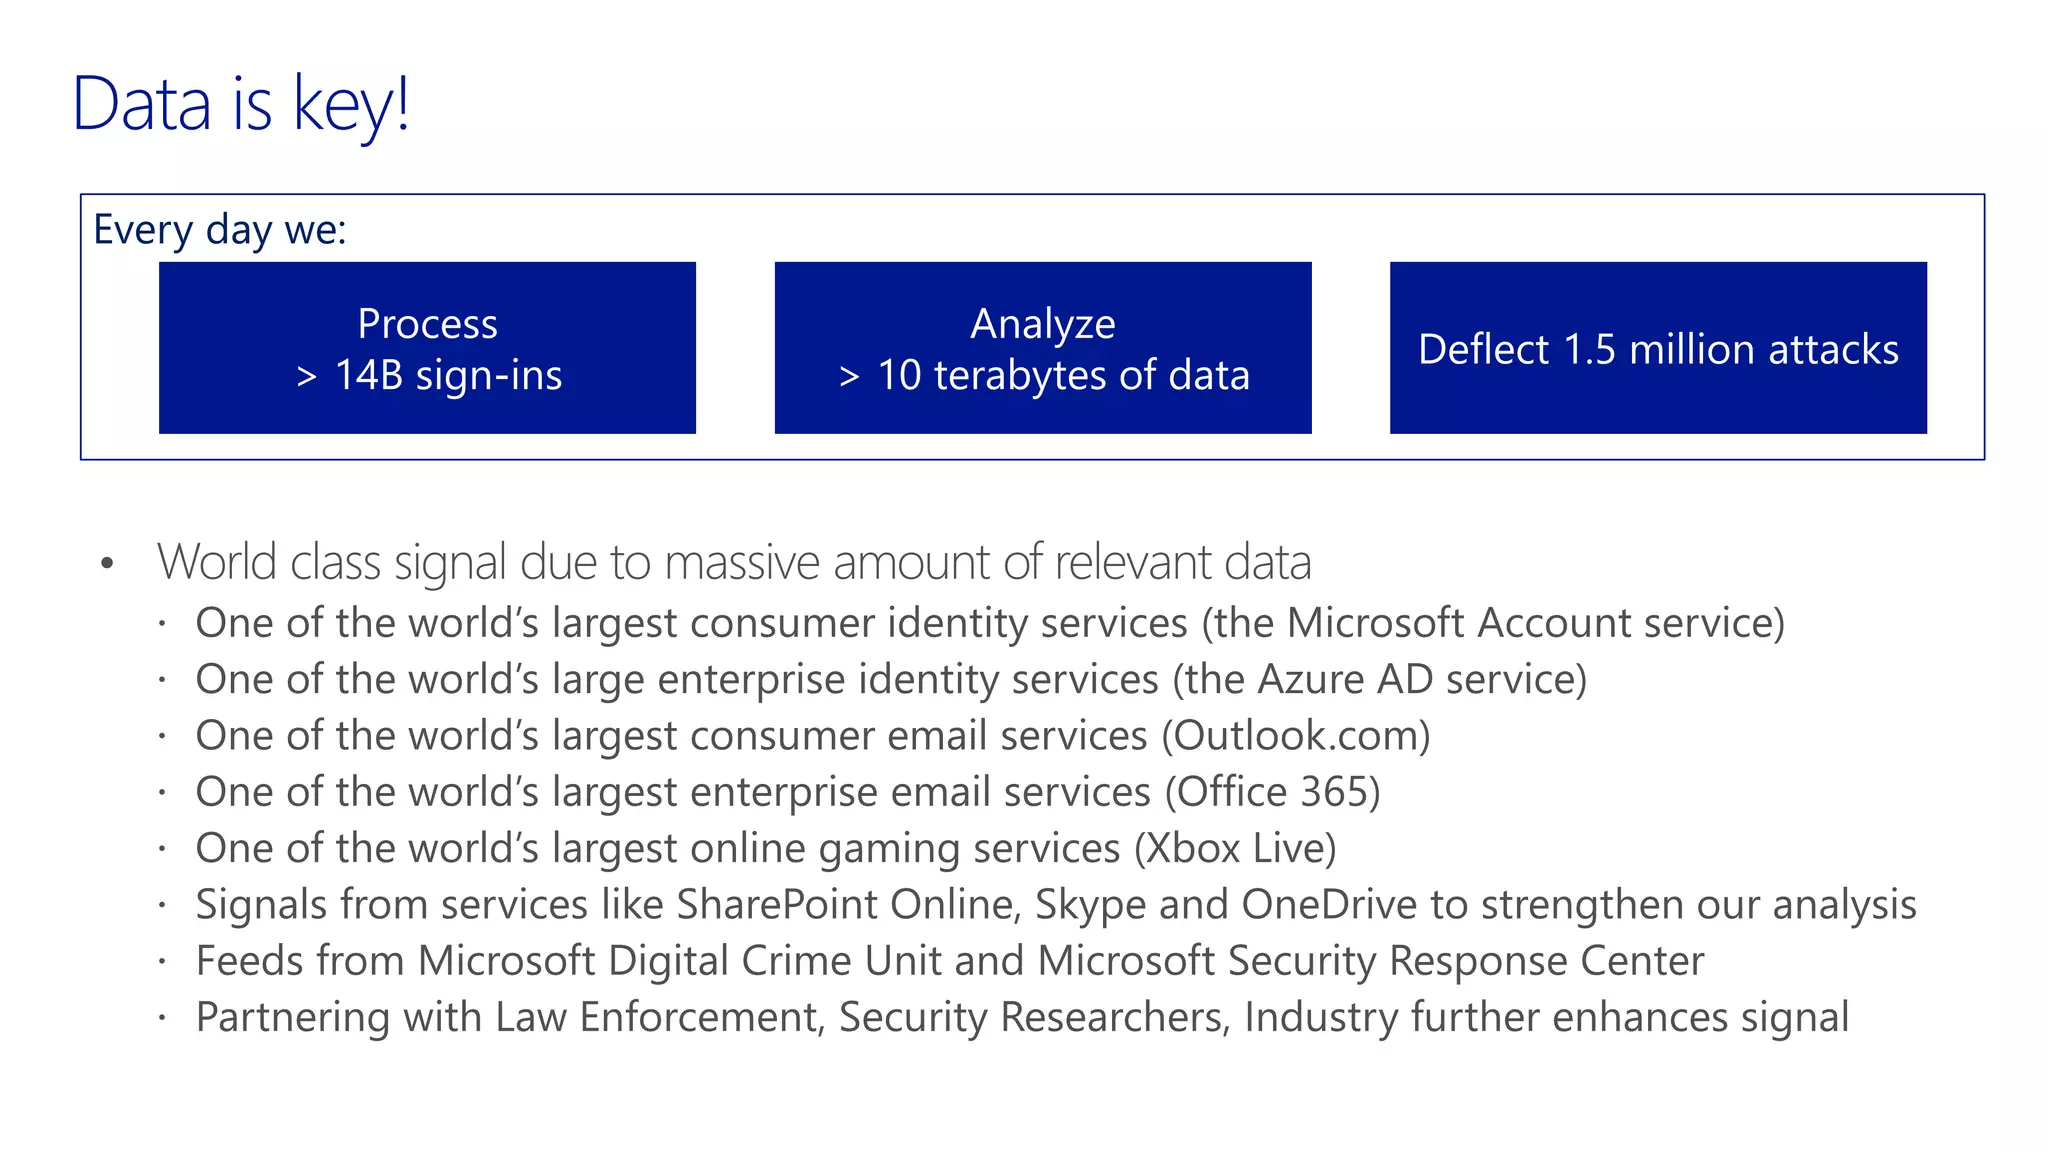The image size is (2048, 1152).
Task: Click the Microsoft Account service bullet line
Action: click(990, 623)
